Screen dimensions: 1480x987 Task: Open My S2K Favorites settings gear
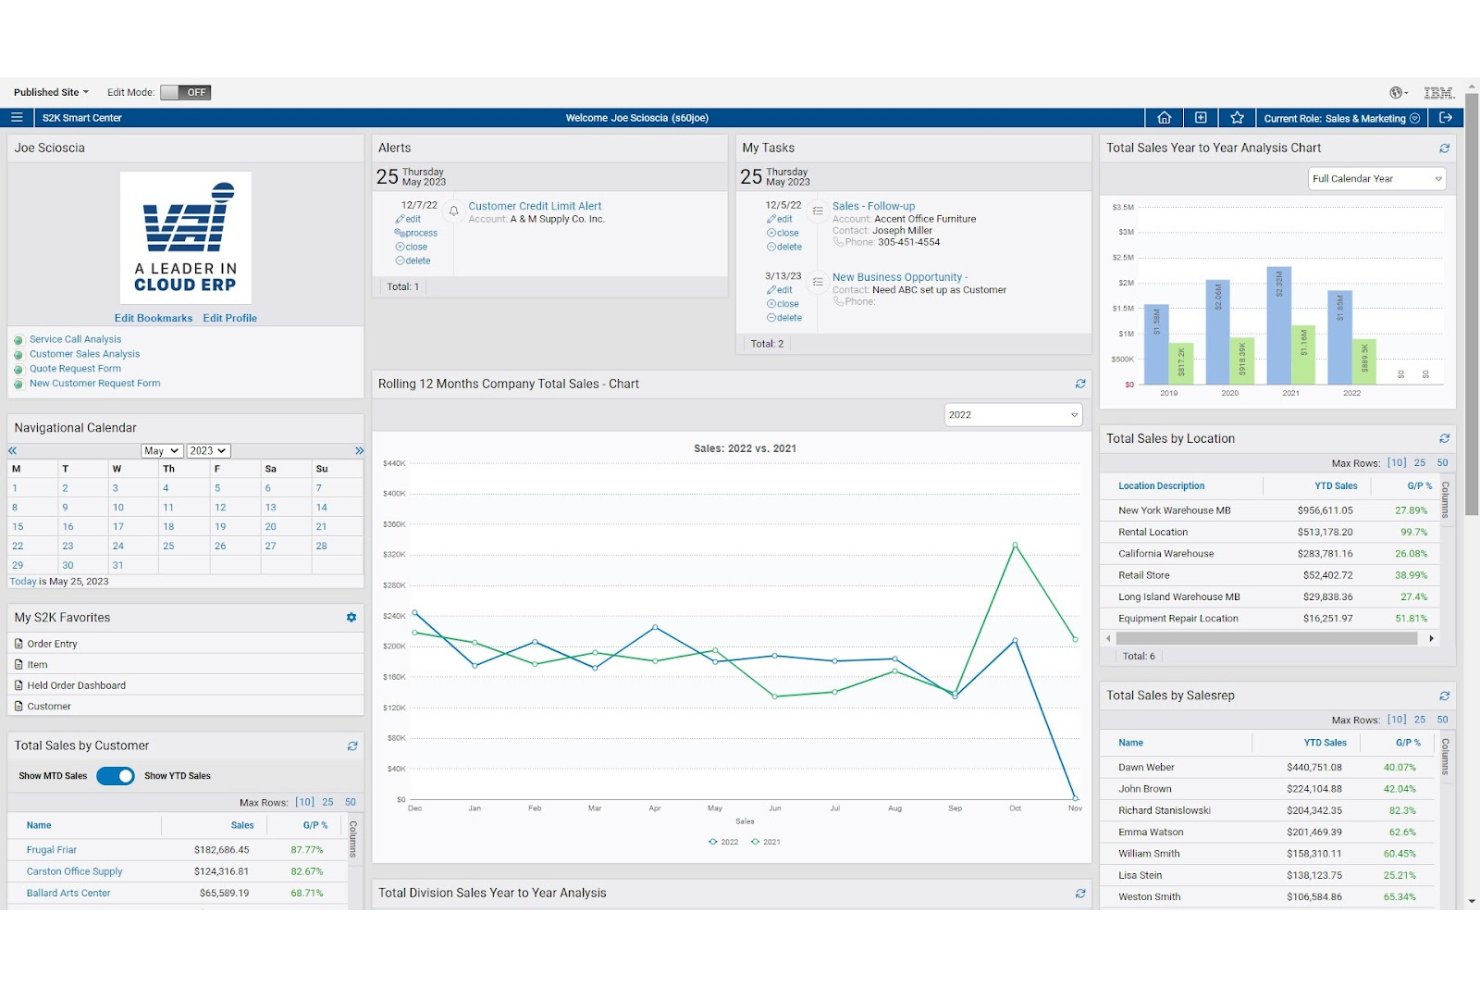coord(351,617)
